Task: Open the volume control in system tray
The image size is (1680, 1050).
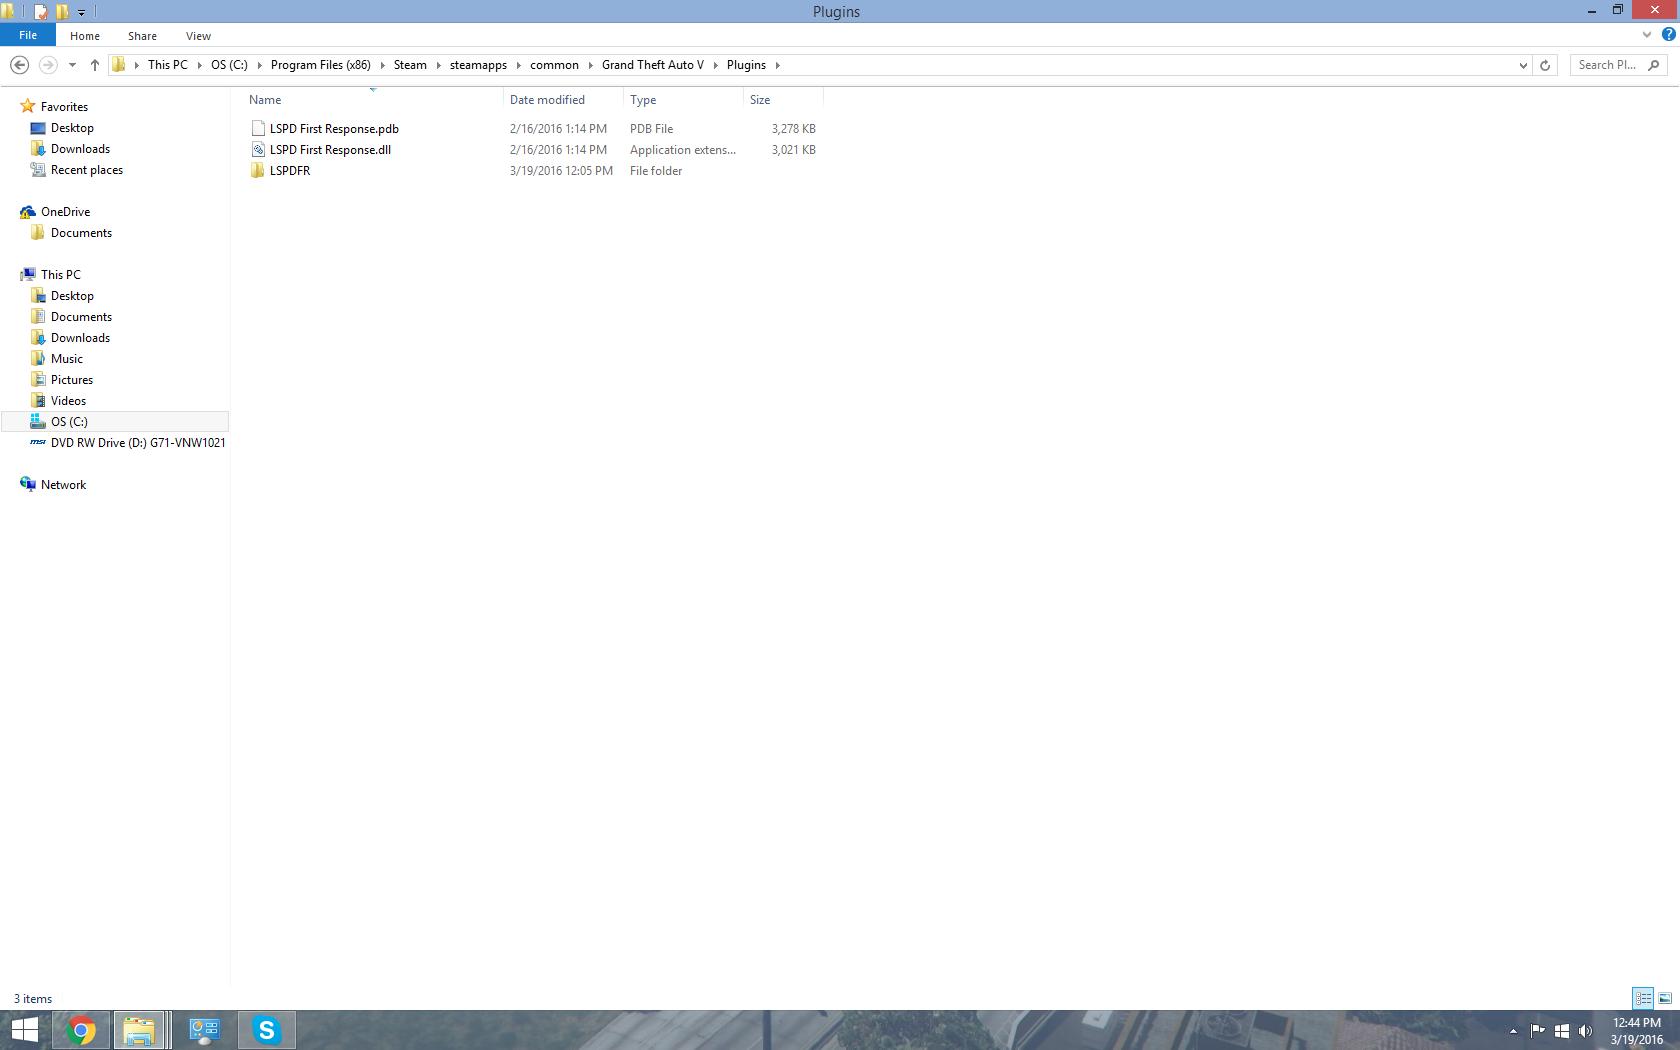Action: (1585, 1031)
